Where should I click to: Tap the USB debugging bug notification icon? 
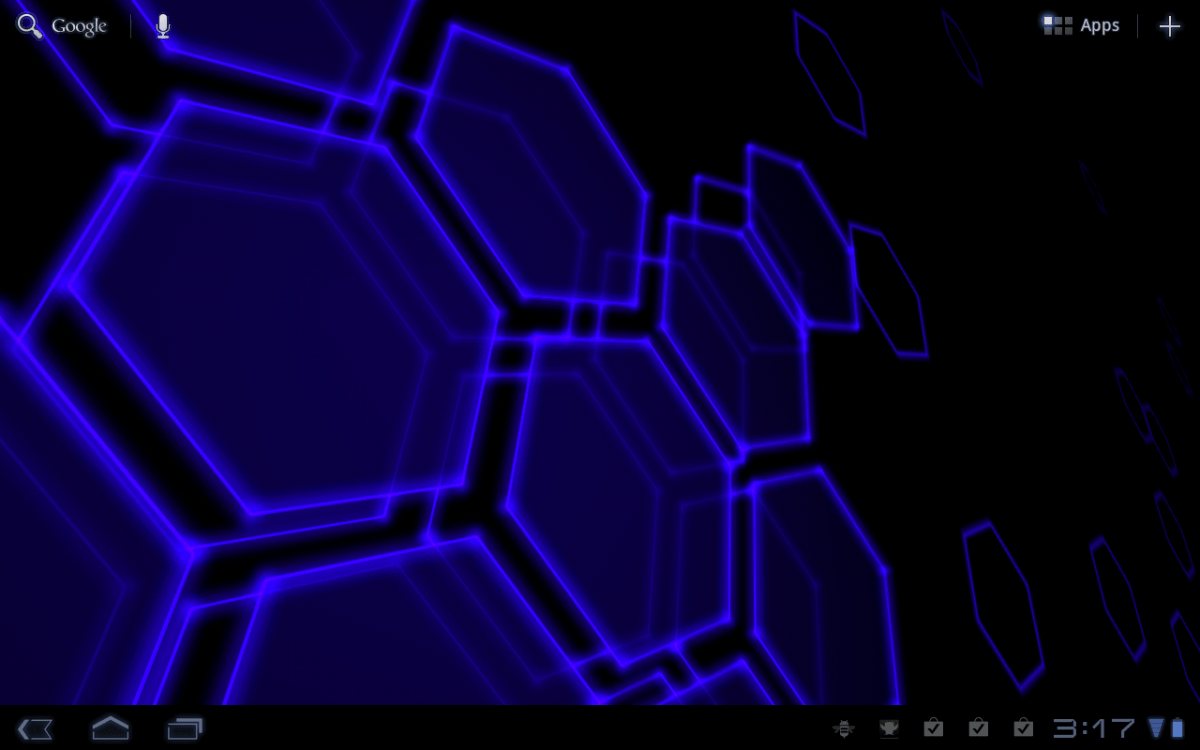(x=845, y=727)
